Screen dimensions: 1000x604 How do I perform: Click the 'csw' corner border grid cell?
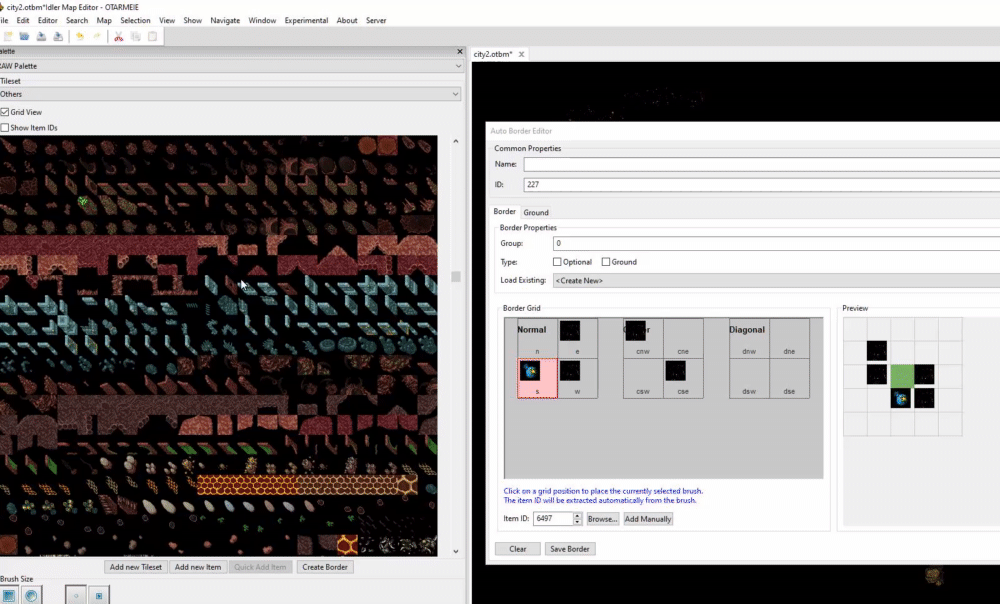click(643, 378)
